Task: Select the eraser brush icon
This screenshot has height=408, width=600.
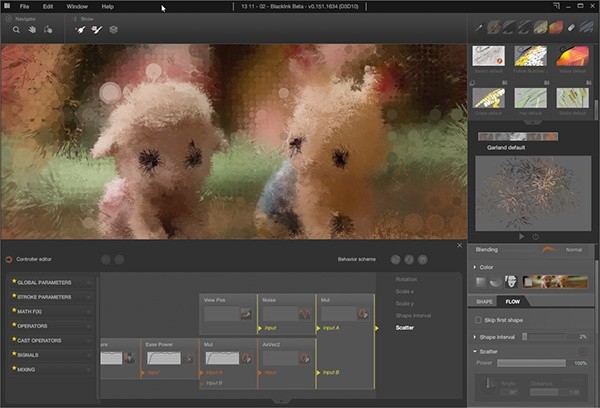Action: (571, 27)
